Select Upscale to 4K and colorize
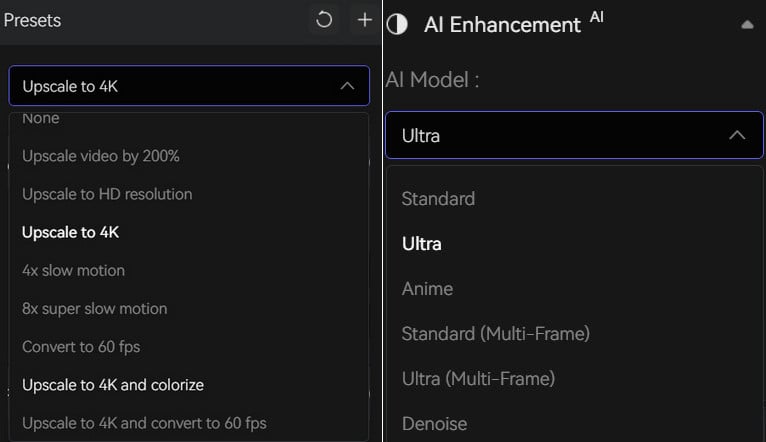 (x=113, y=384)
